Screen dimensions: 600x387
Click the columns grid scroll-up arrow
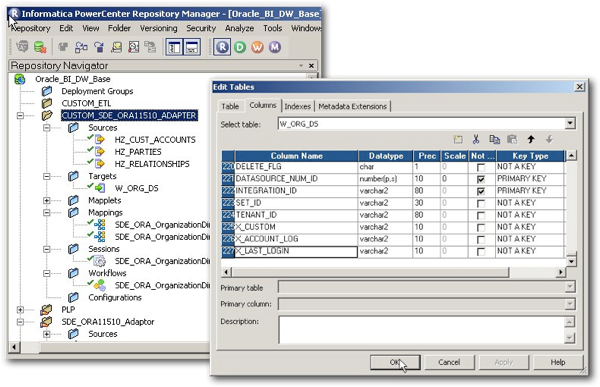(x=571, y=155)
